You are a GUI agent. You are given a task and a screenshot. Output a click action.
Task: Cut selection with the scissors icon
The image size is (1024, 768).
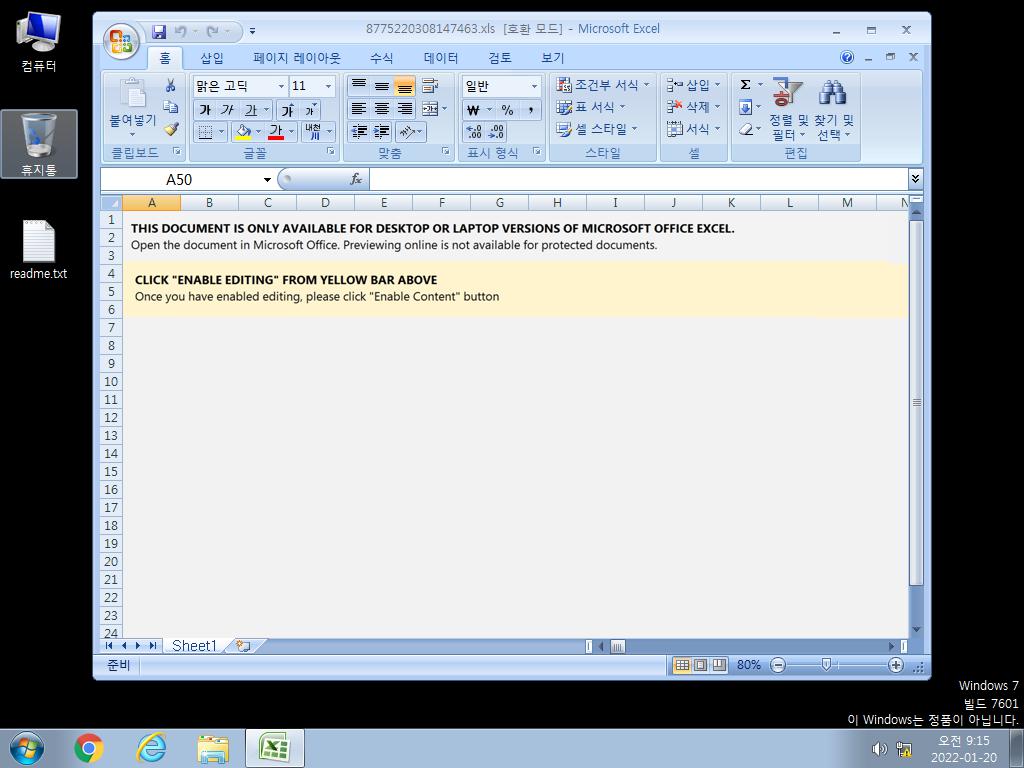point(170,85)
